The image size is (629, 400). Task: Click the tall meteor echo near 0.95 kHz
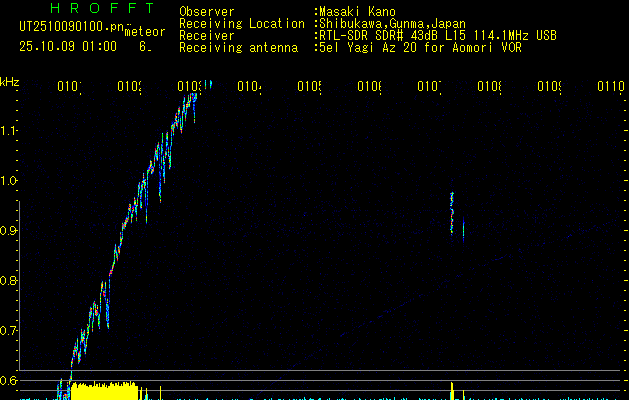click(452, 213)
